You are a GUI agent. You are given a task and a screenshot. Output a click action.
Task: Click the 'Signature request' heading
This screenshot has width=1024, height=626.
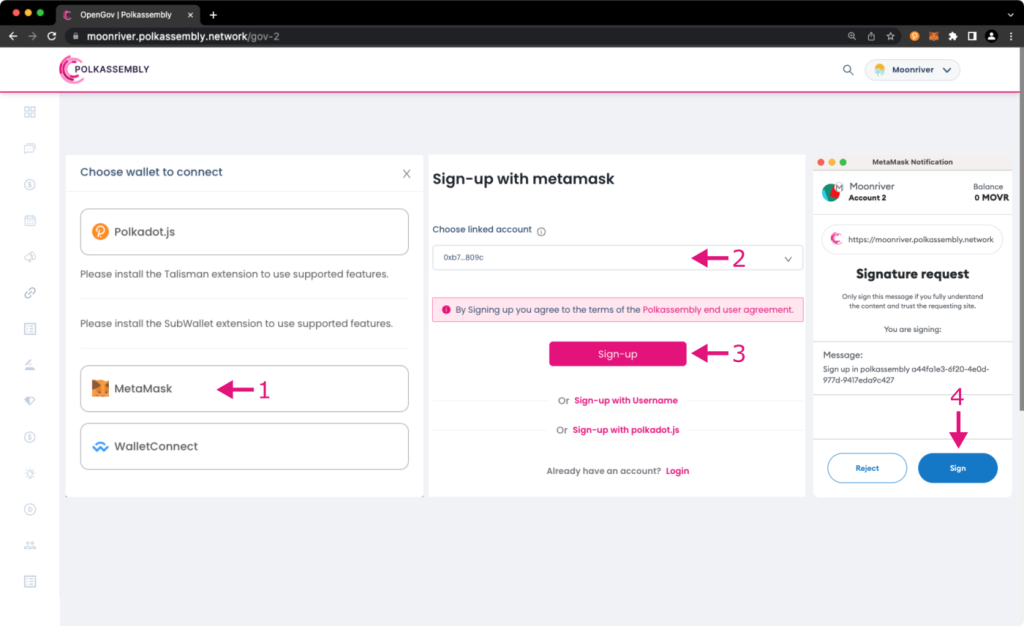pyautogui.click(x=912, y=274)
